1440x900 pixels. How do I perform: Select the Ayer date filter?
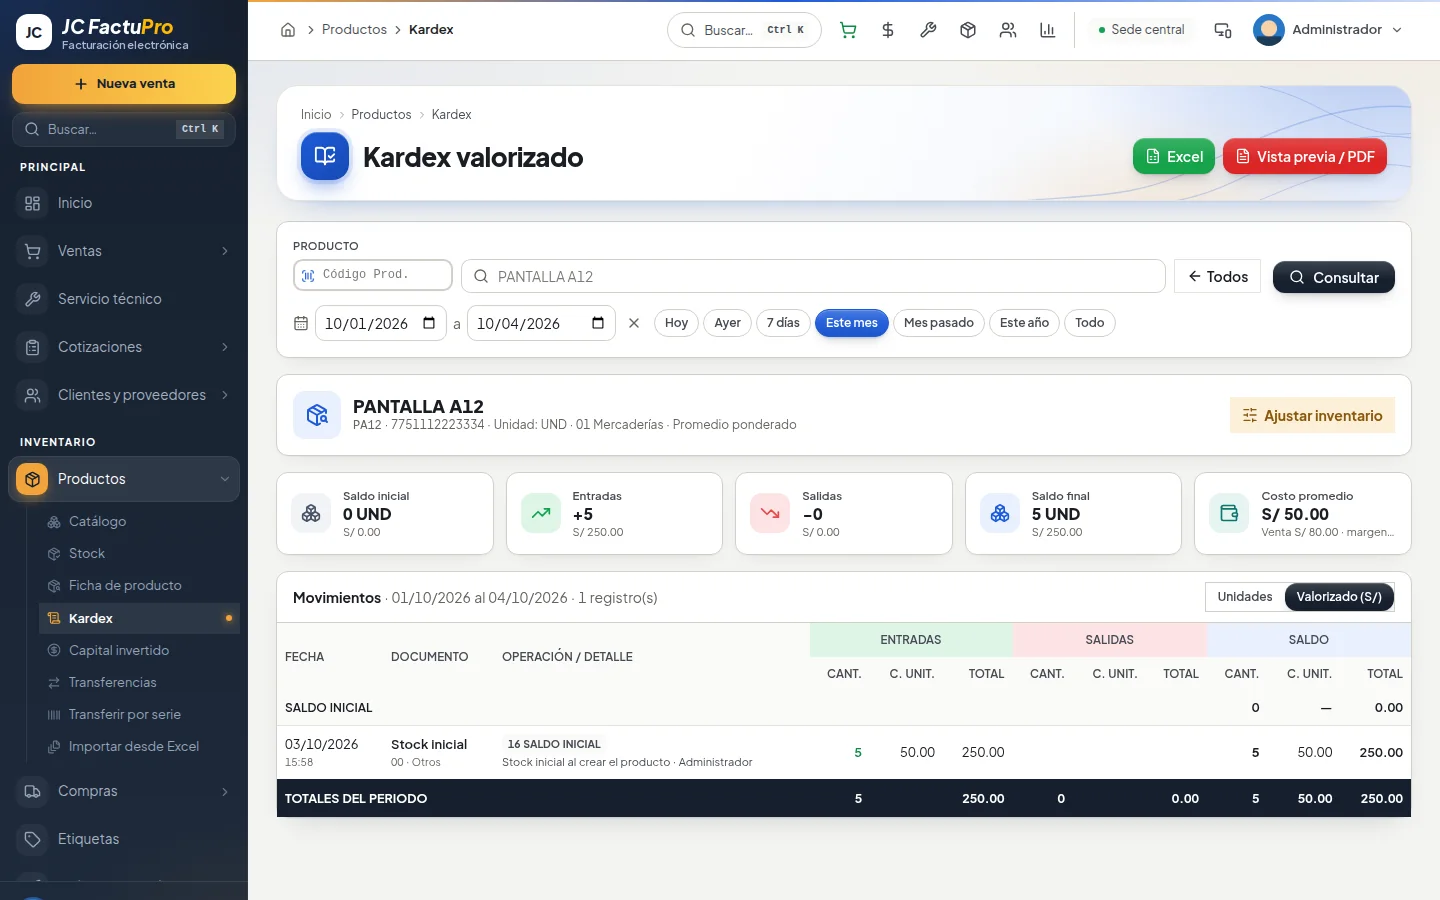pyautogui.click(x=728, y=323)
